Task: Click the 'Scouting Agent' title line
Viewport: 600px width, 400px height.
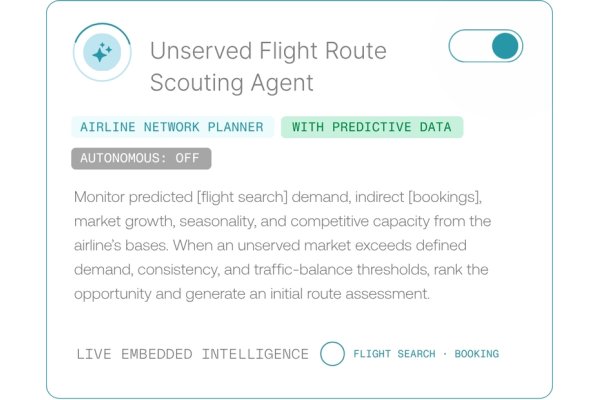Action: [232, 83]
